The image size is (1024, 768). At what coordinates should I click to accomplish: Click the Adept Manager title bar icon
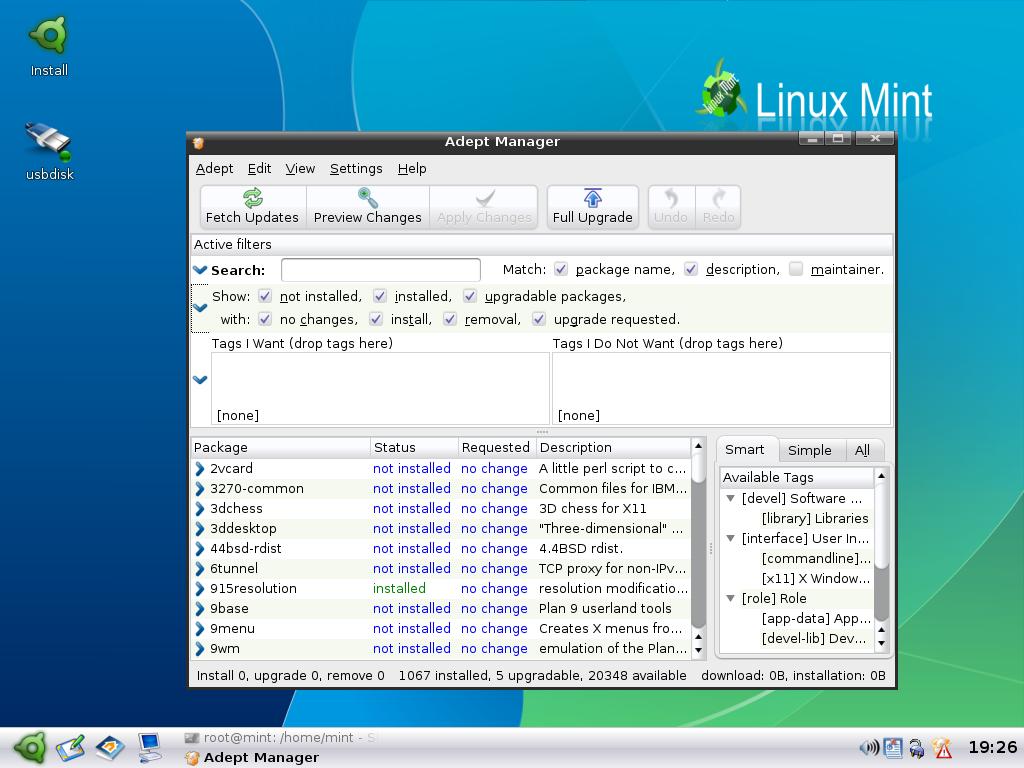pos(199,142)
